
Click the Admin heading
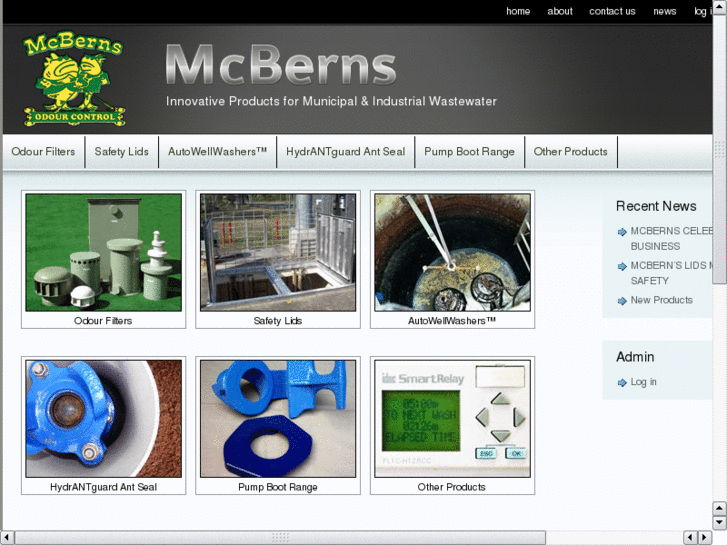(635, 357)
